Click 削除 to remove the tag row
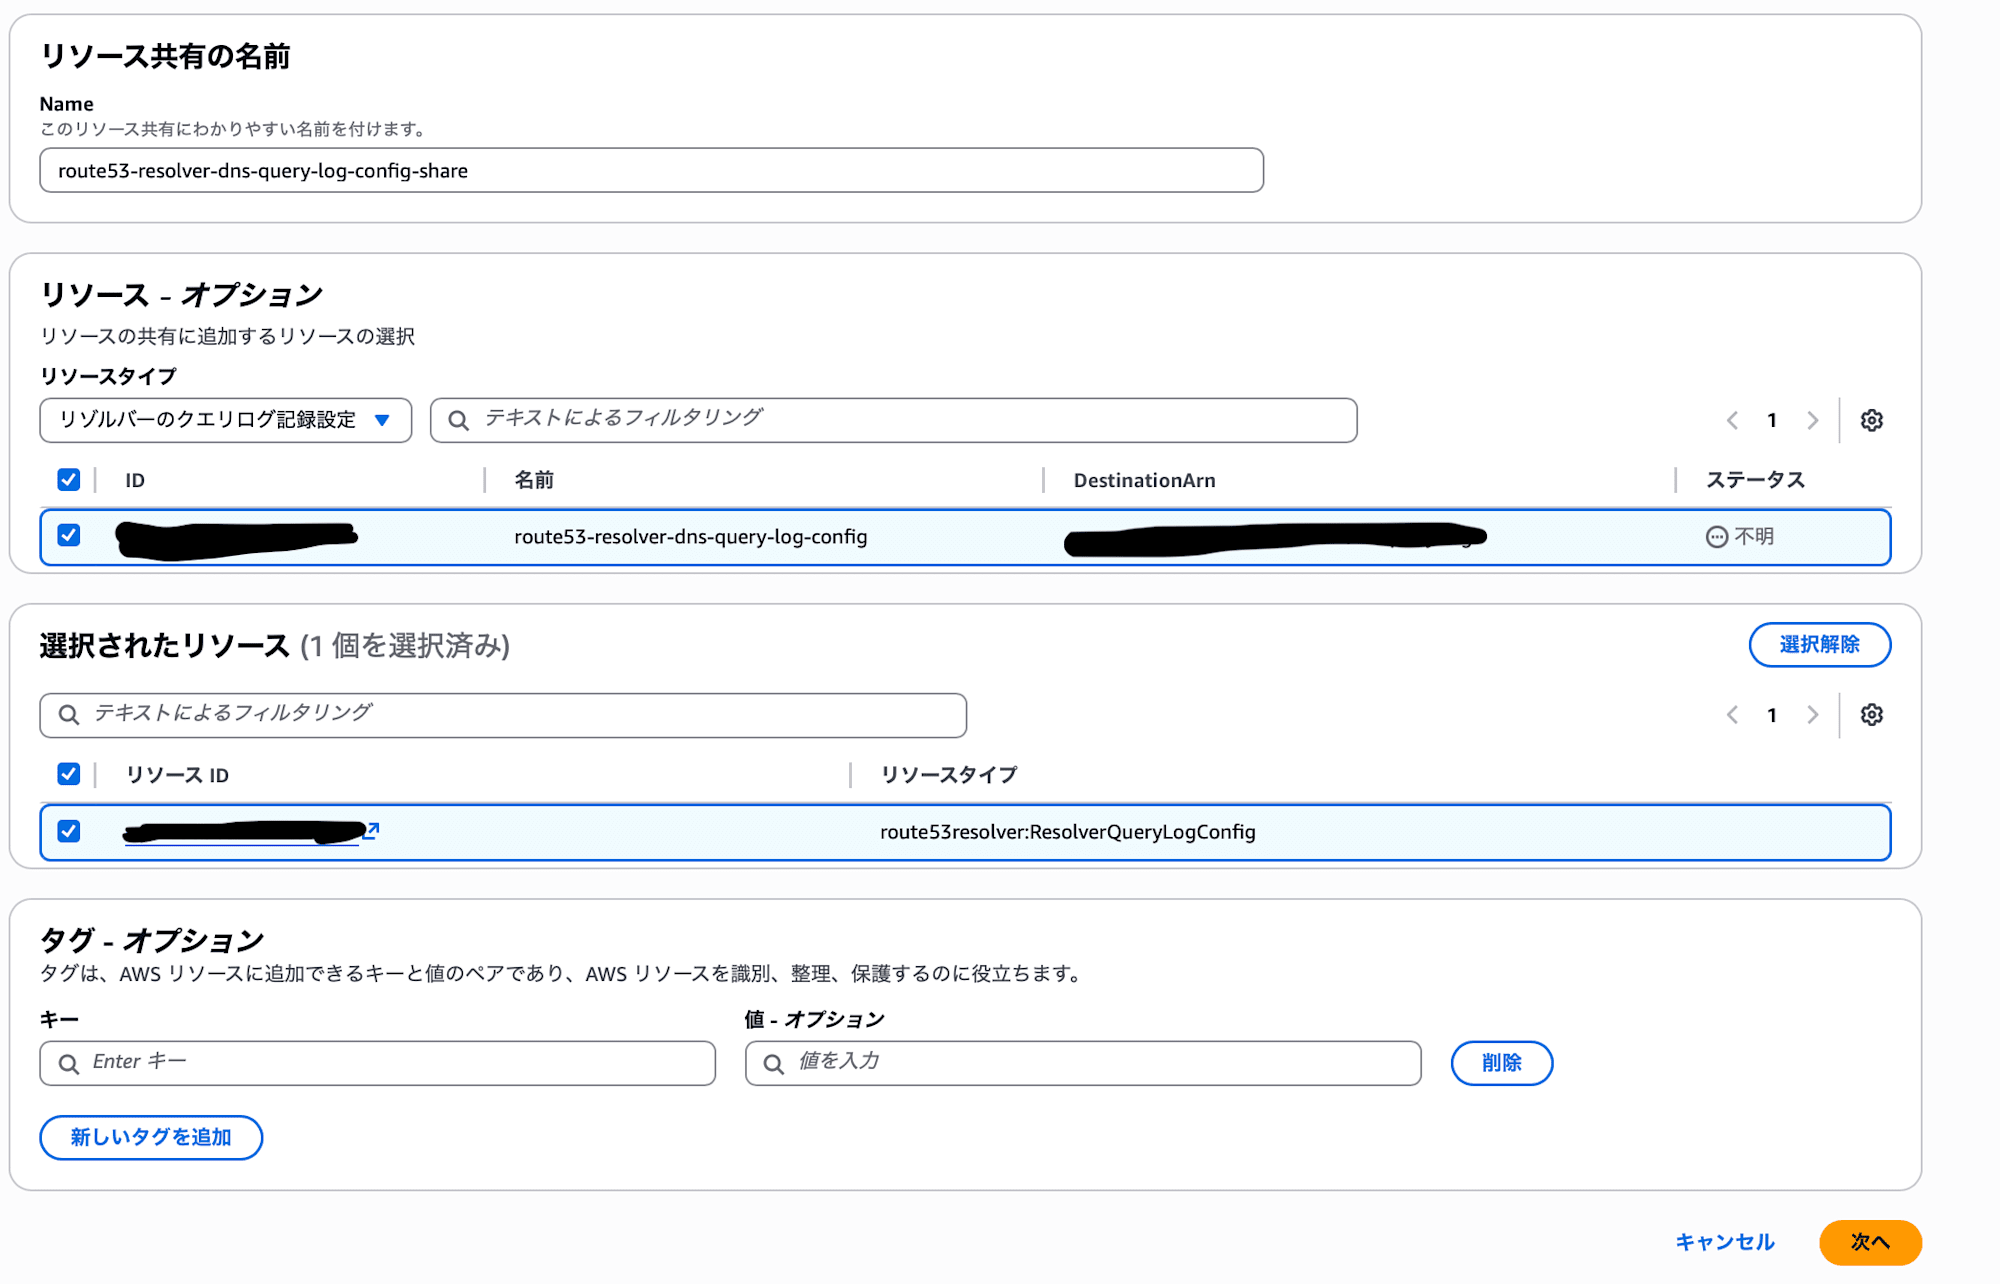Viewport: 2000px width, 1284px height. tap(1501, 1063)
